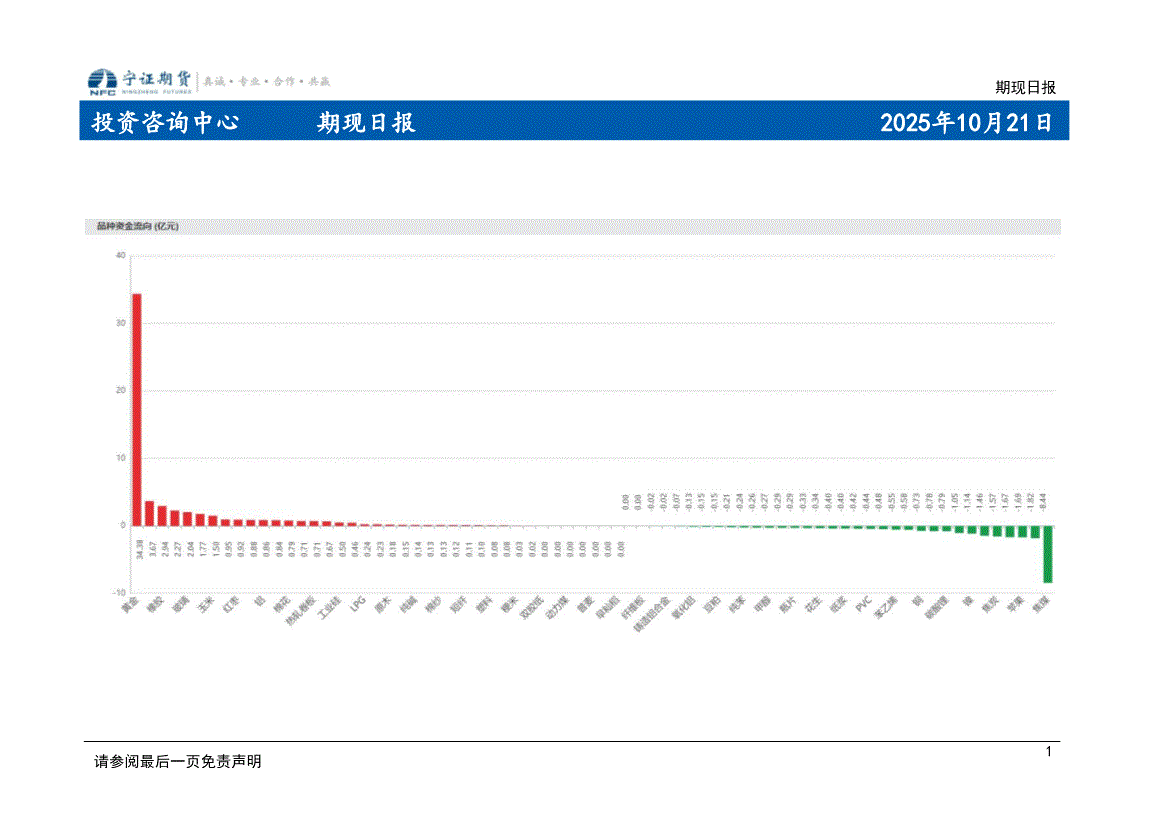Click the y-axis value 40

tap(119, 255)
